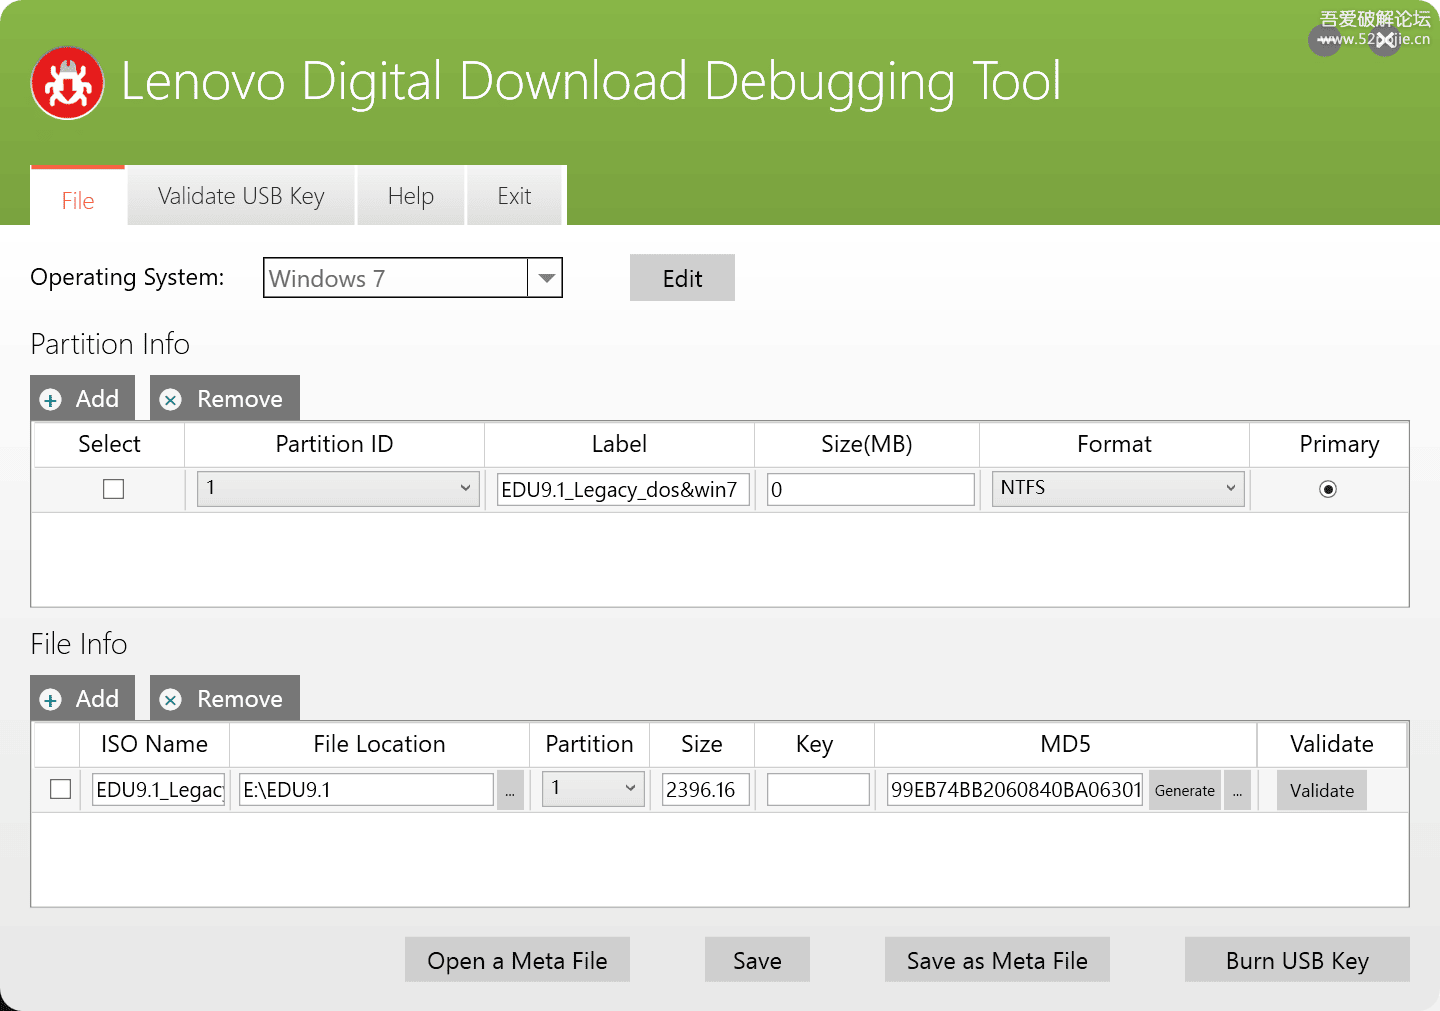This screenshot has width=1440, height=1011.
Task: Select the Primary radio button
Action: coord(1328,489)
